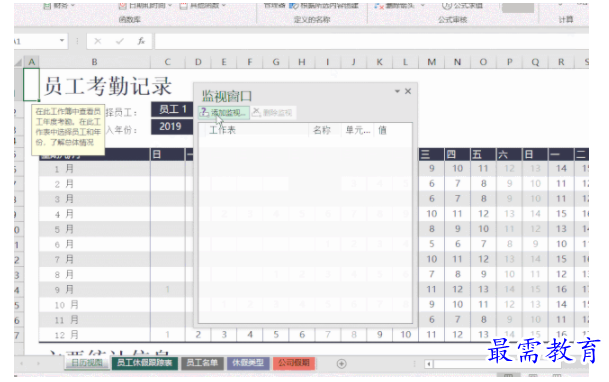Select column D header
This screenshot has width=609, height=382.
198,62
